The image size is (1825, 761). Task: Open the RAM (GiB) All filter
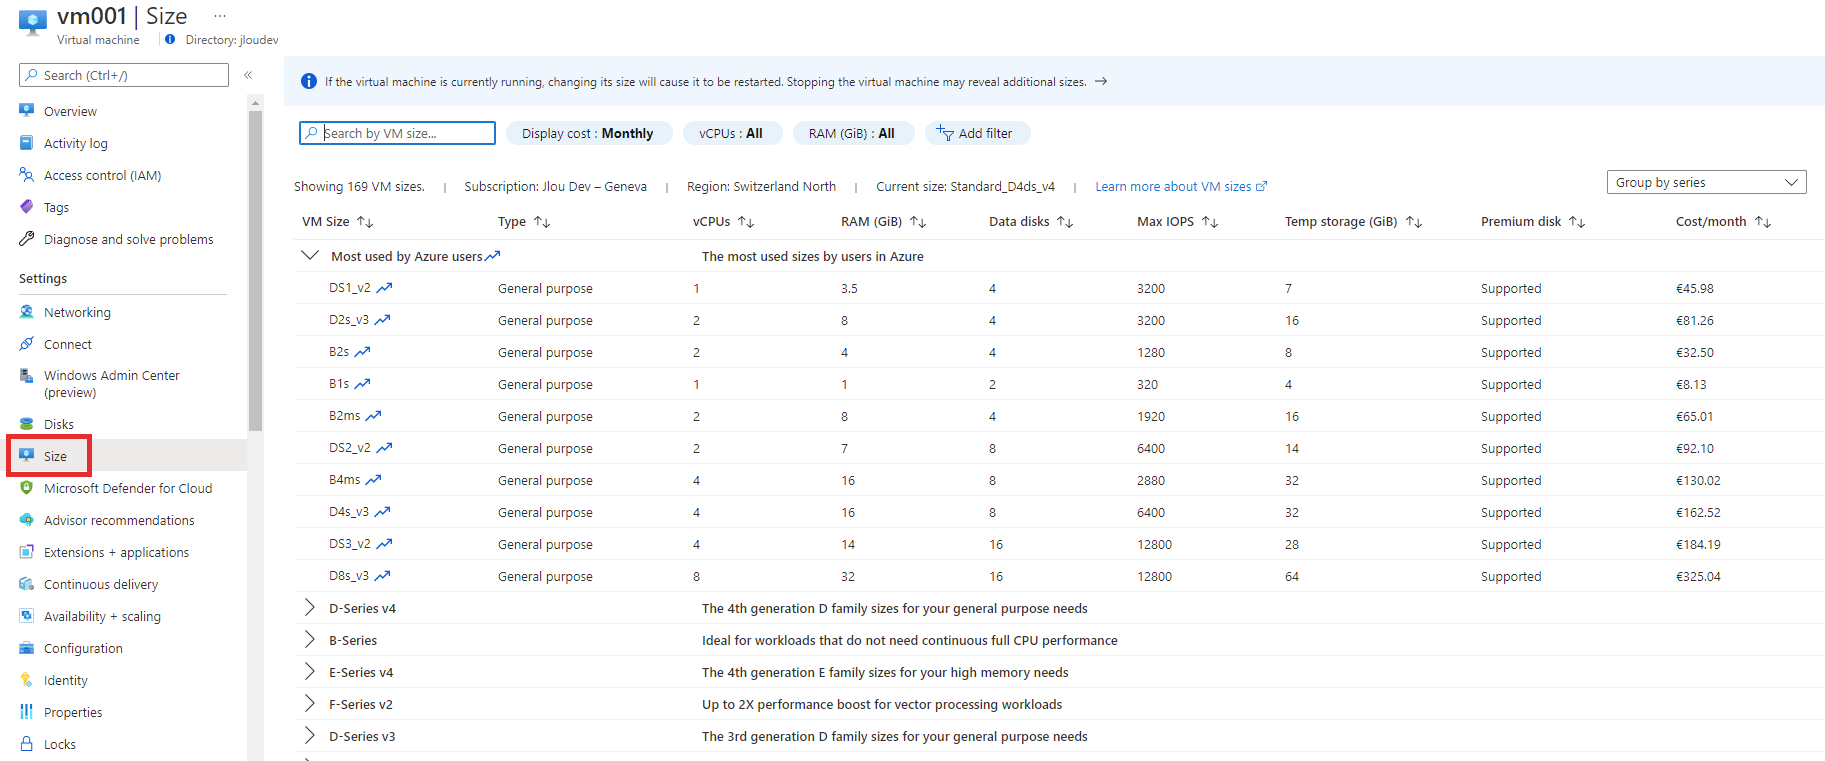(852, 133)
